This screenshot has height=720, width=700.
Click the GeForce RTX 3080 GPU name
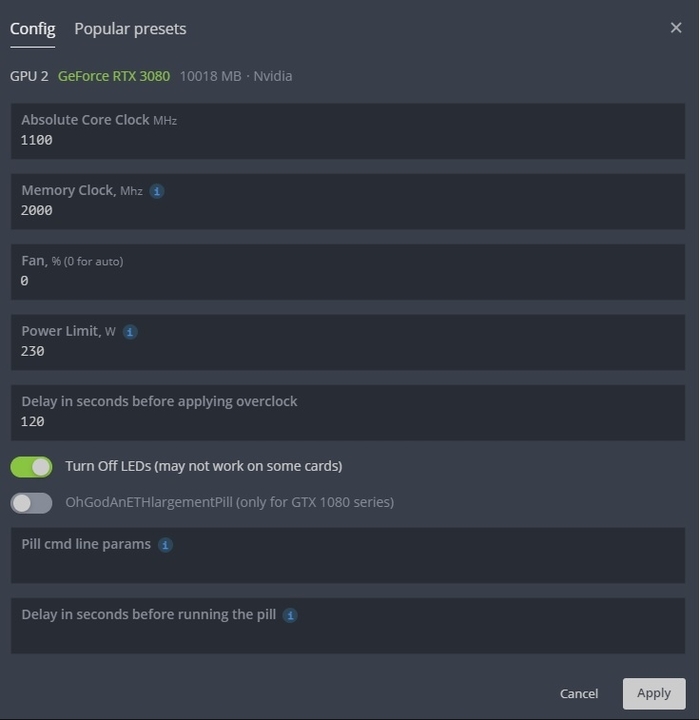point(114,76)
